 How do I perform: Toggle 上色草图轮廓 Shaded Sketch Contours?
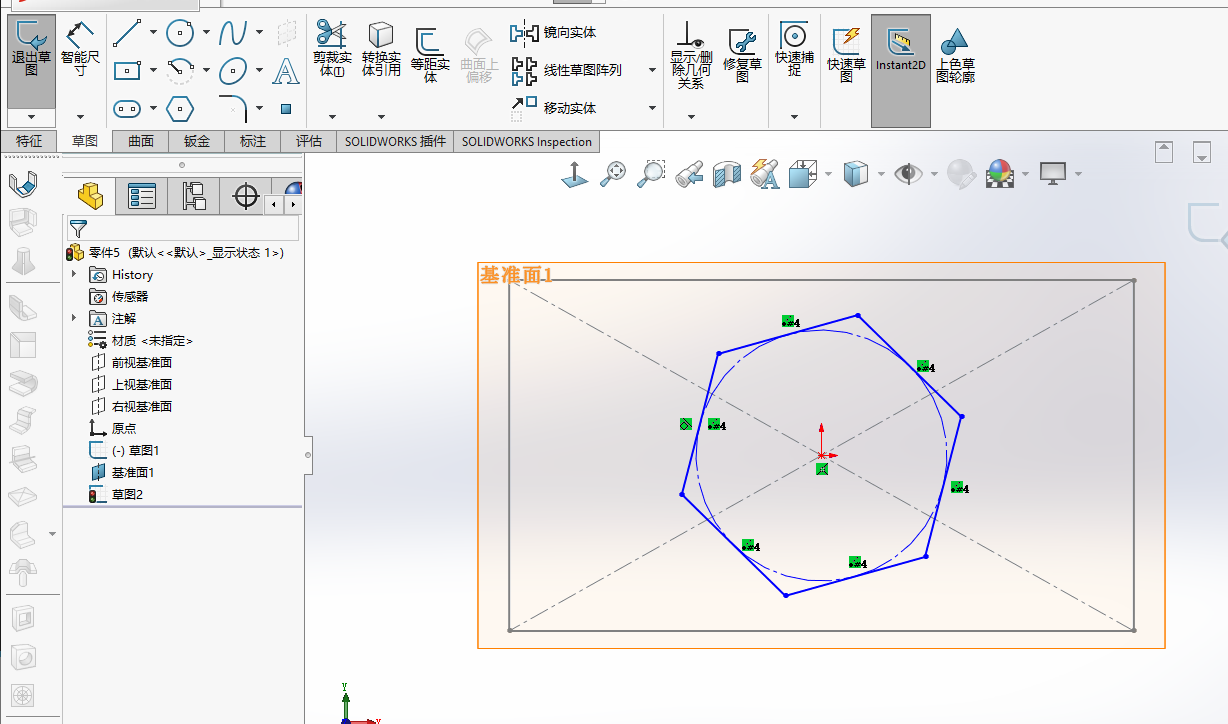[955, 55]
